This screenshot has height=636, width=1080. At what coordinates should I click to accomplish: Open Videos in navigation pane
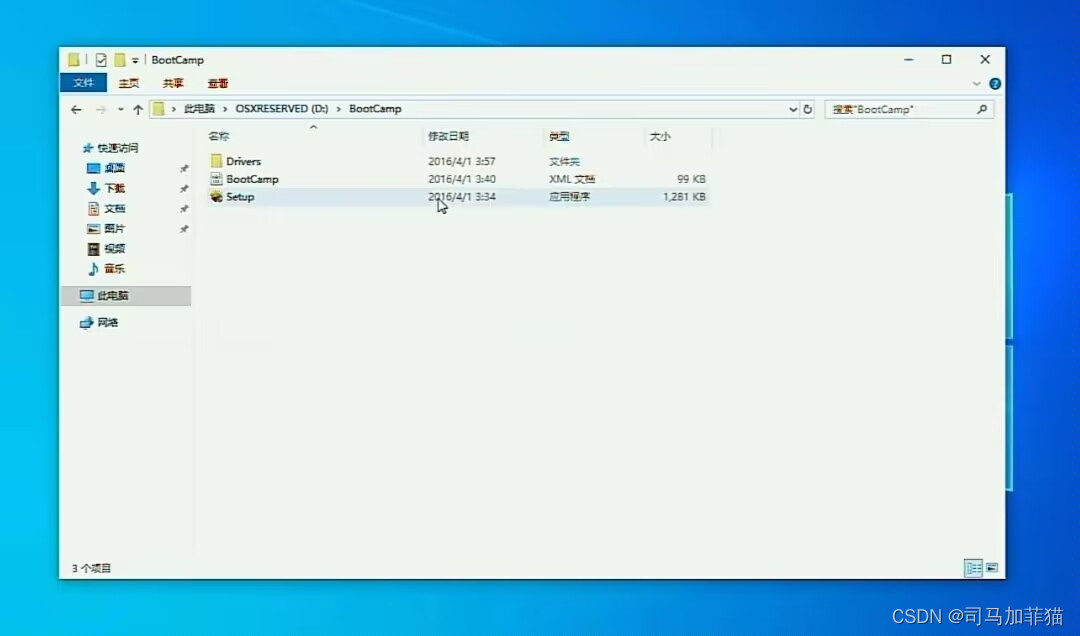[114, 248]
